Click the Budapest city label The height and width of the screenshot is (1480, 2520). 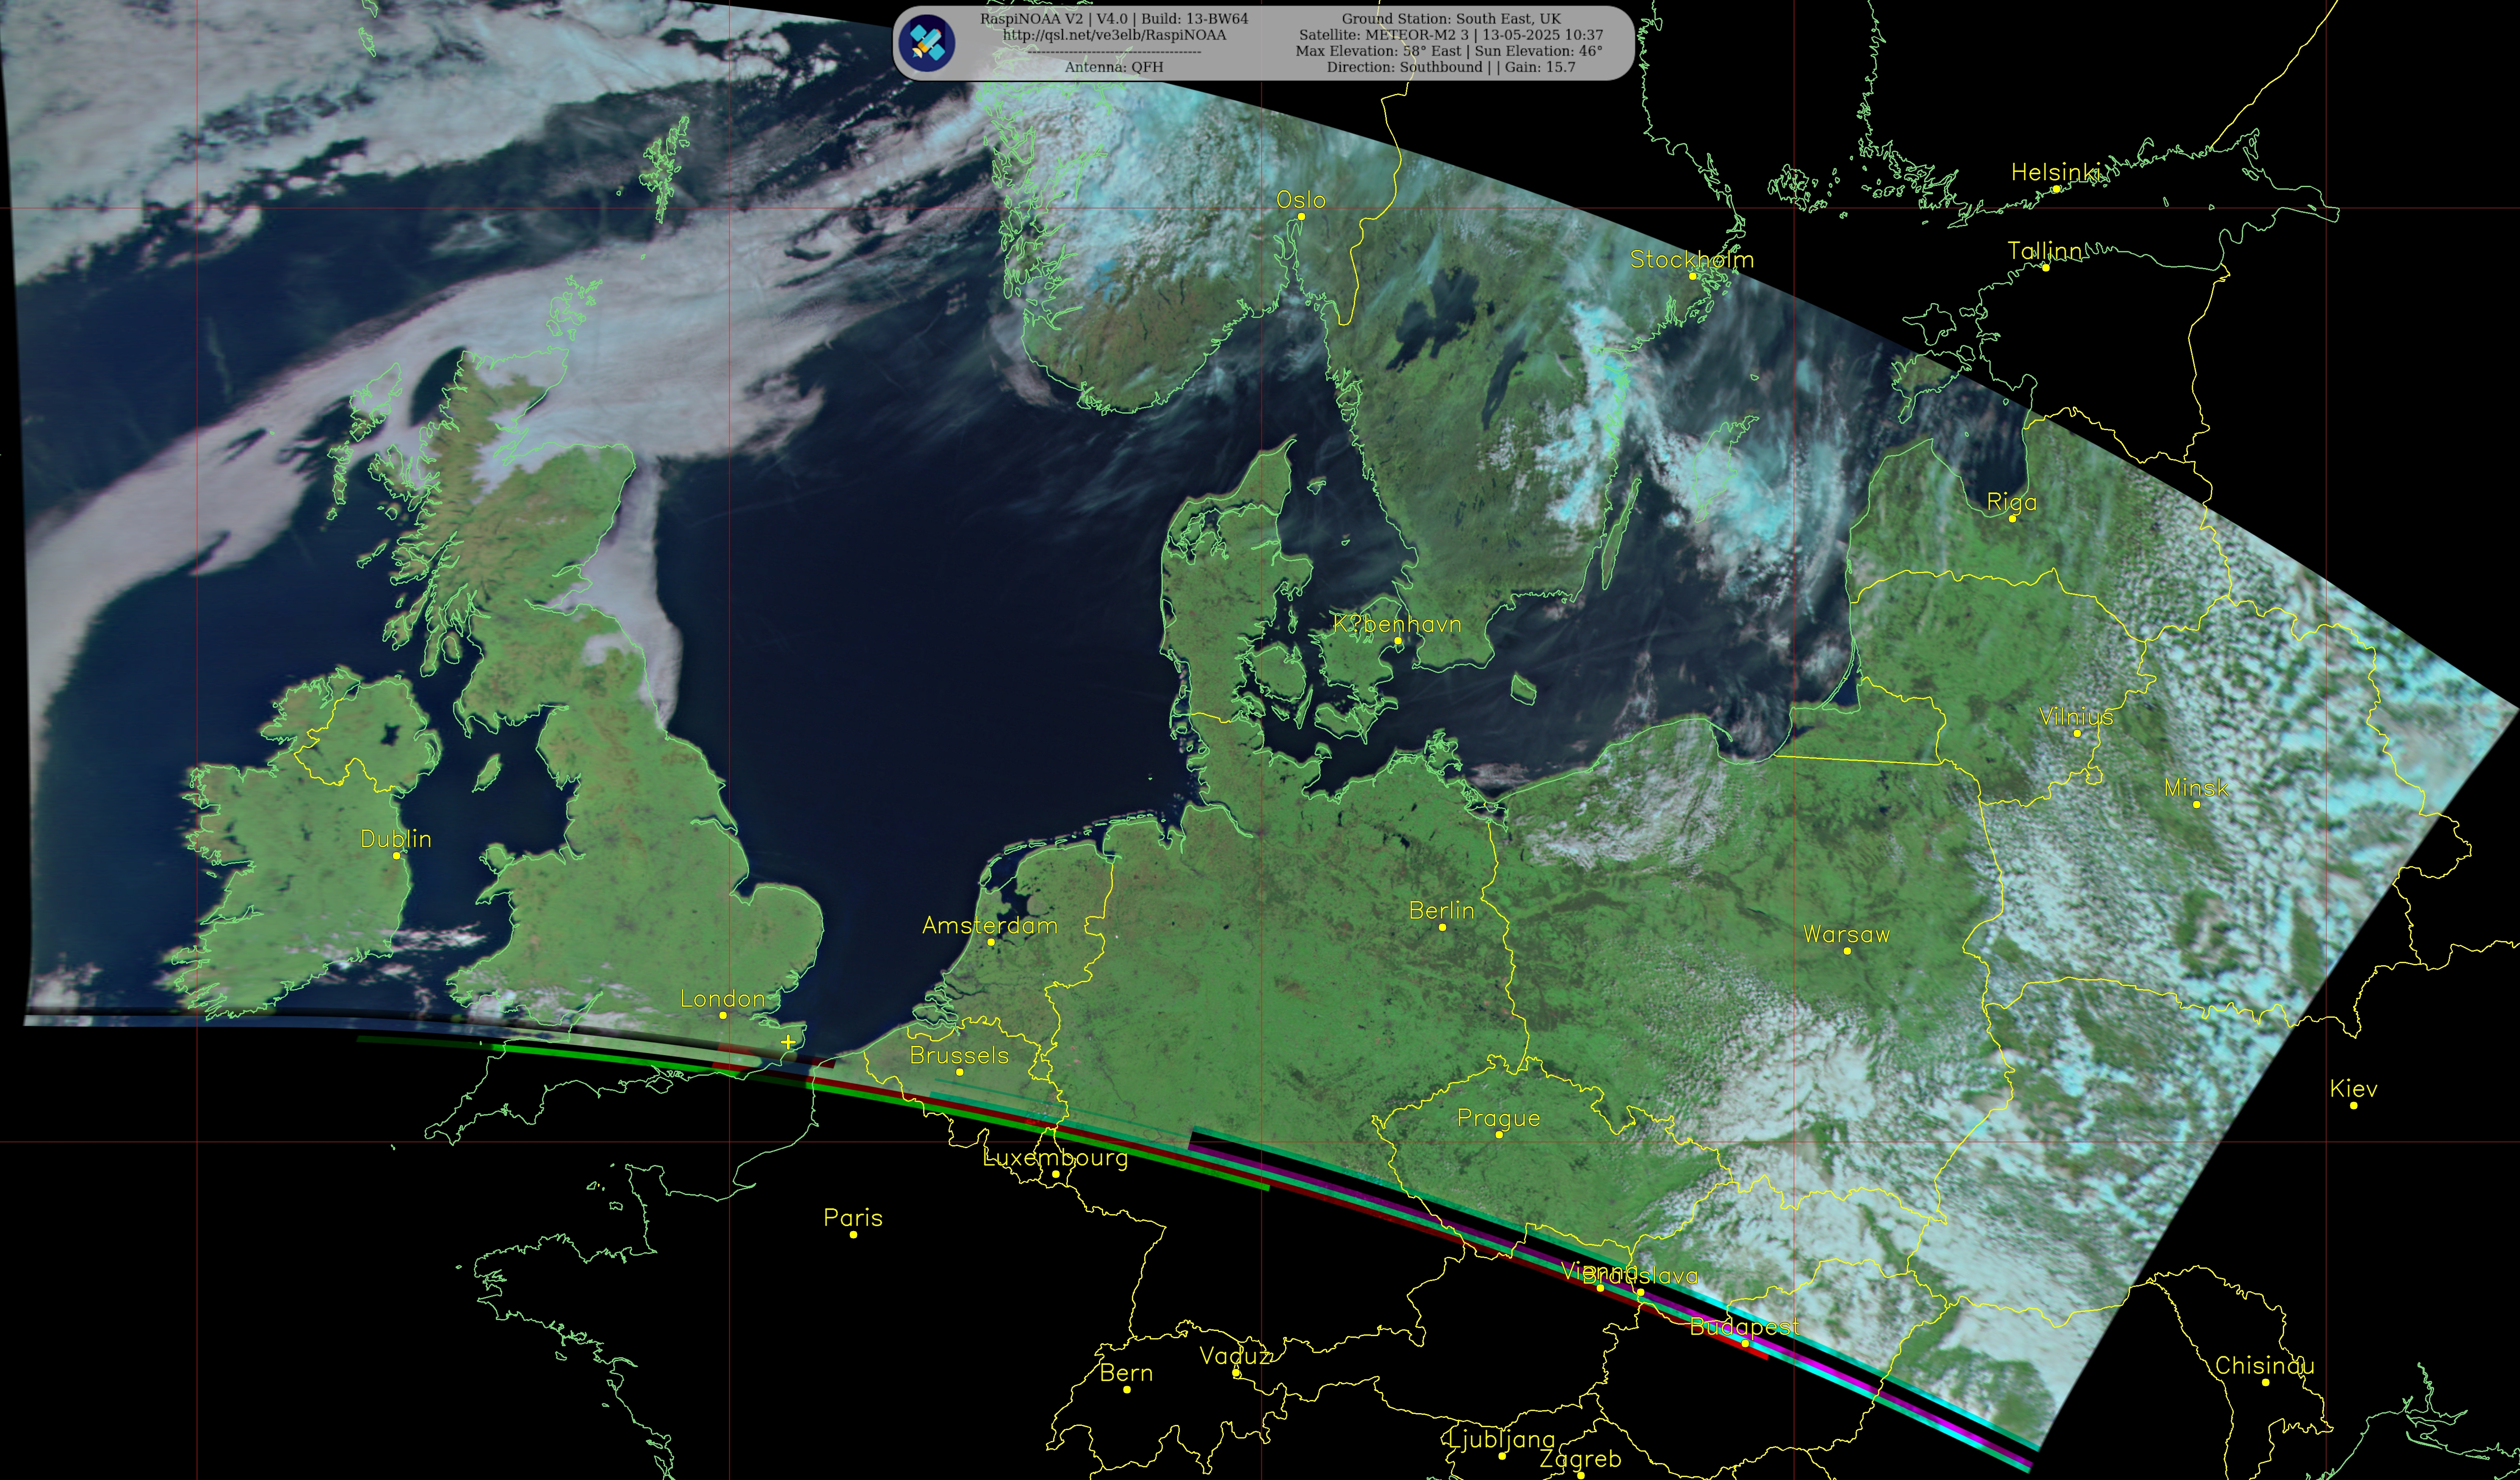(x=1744, y=1328)
